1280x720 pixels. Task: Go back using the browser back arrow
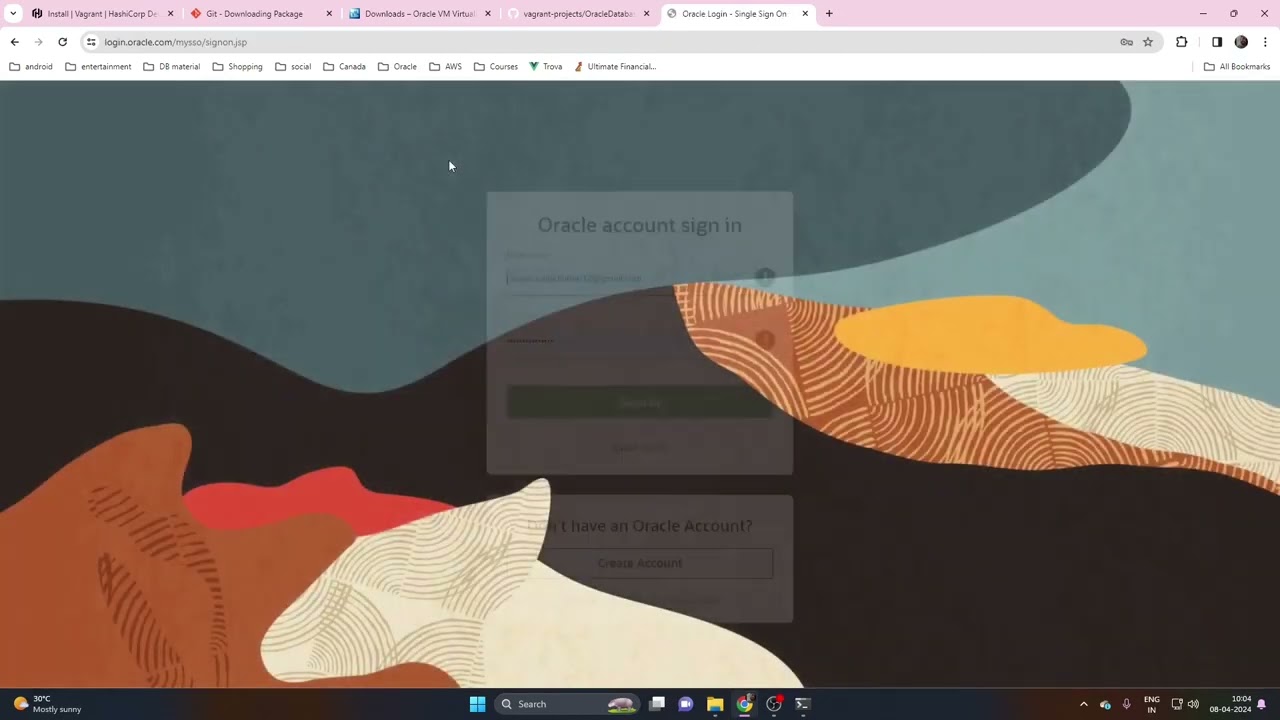point(14,42)
